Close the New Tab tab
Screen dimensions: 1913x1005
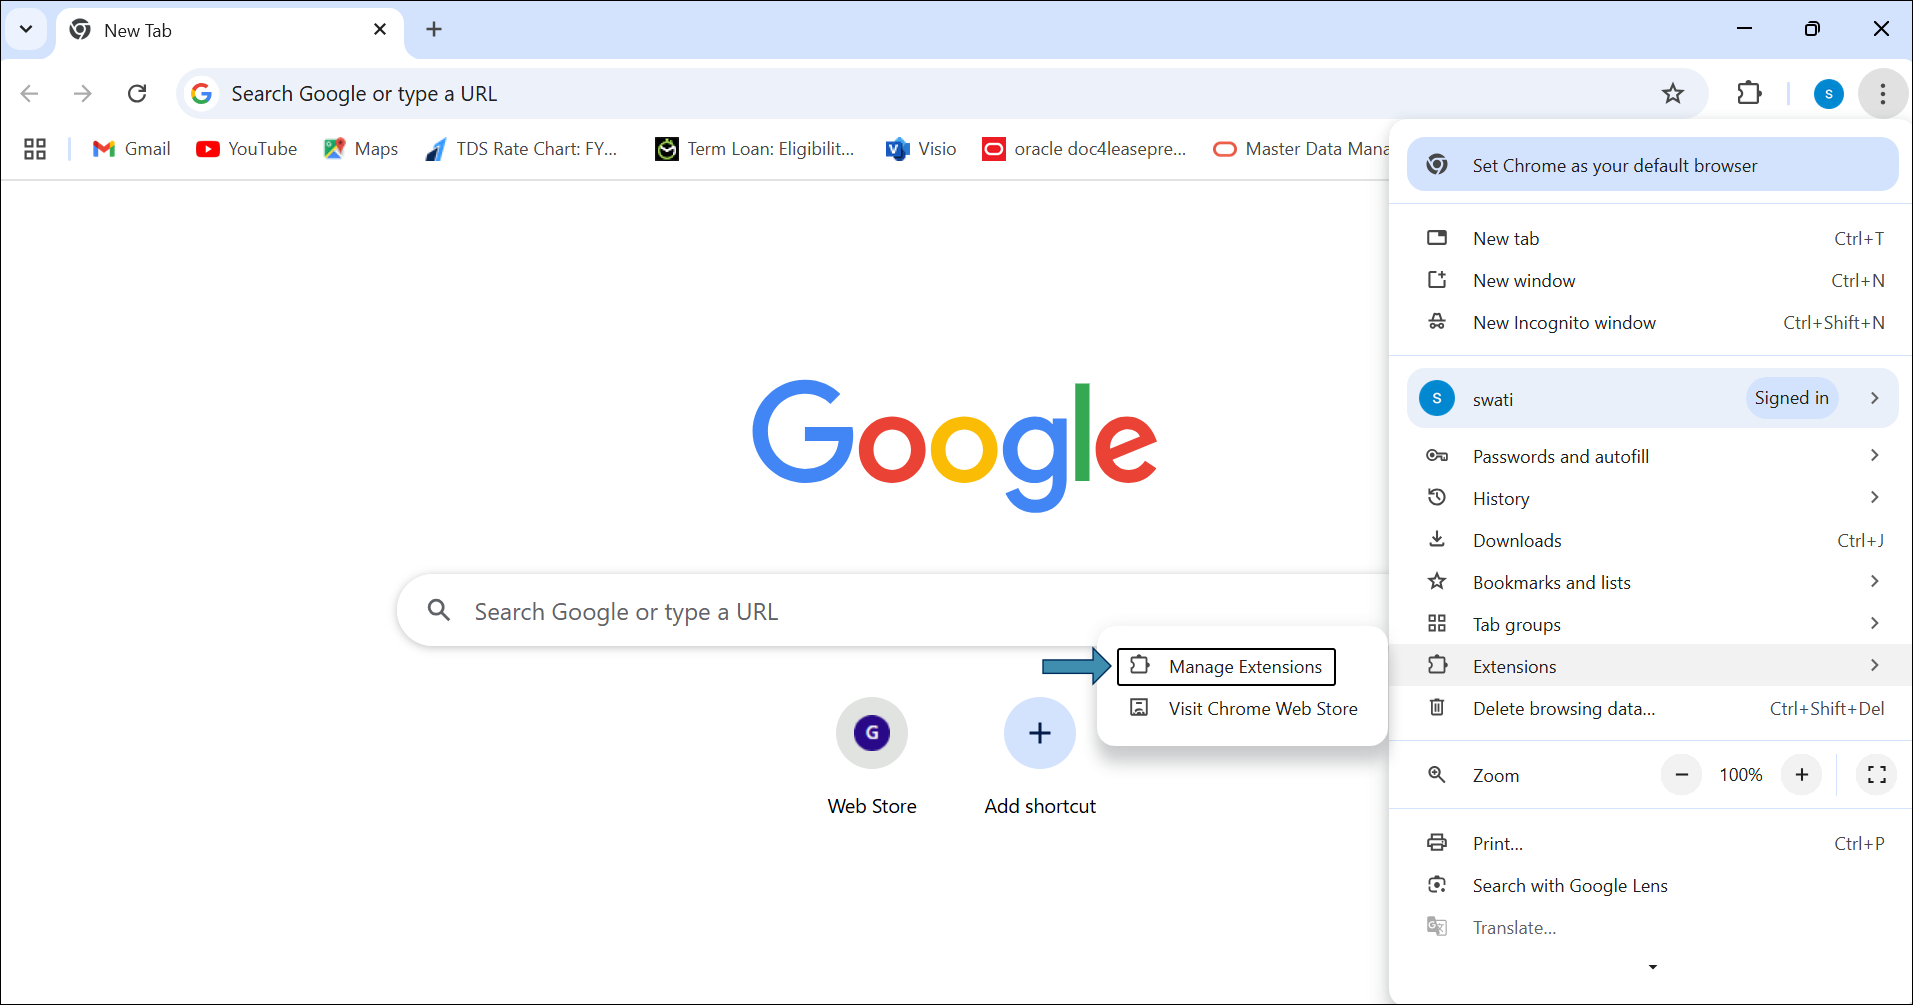(380, 29)
